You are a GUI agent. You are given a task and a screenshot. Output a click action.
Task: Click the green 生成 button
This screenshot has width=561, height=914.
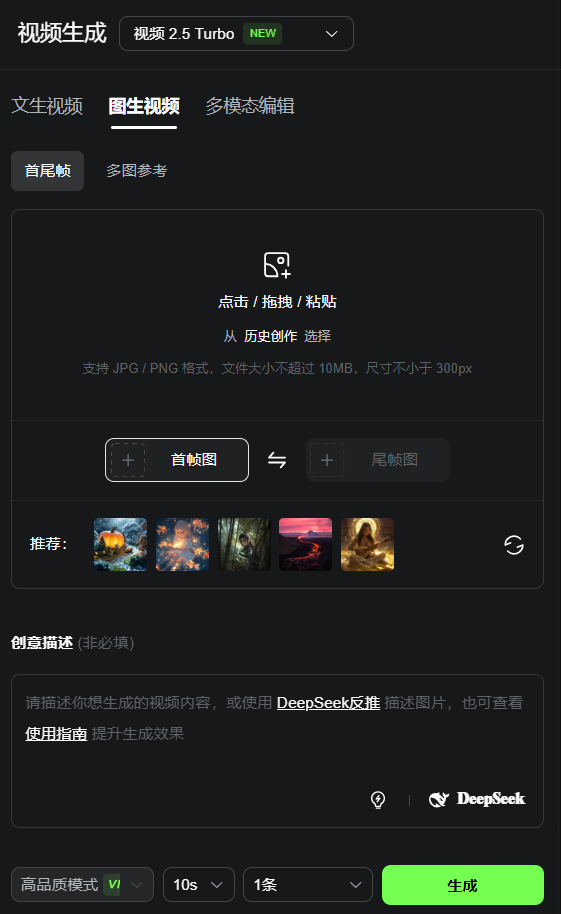463,885
